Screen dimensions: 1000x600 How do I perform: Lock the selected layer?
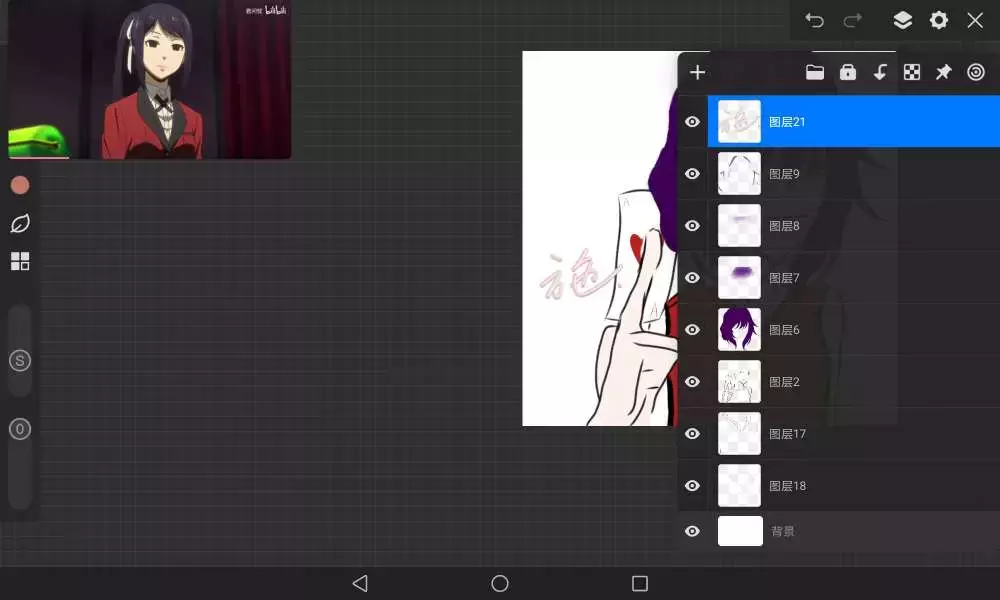click(x=848, y=72)
